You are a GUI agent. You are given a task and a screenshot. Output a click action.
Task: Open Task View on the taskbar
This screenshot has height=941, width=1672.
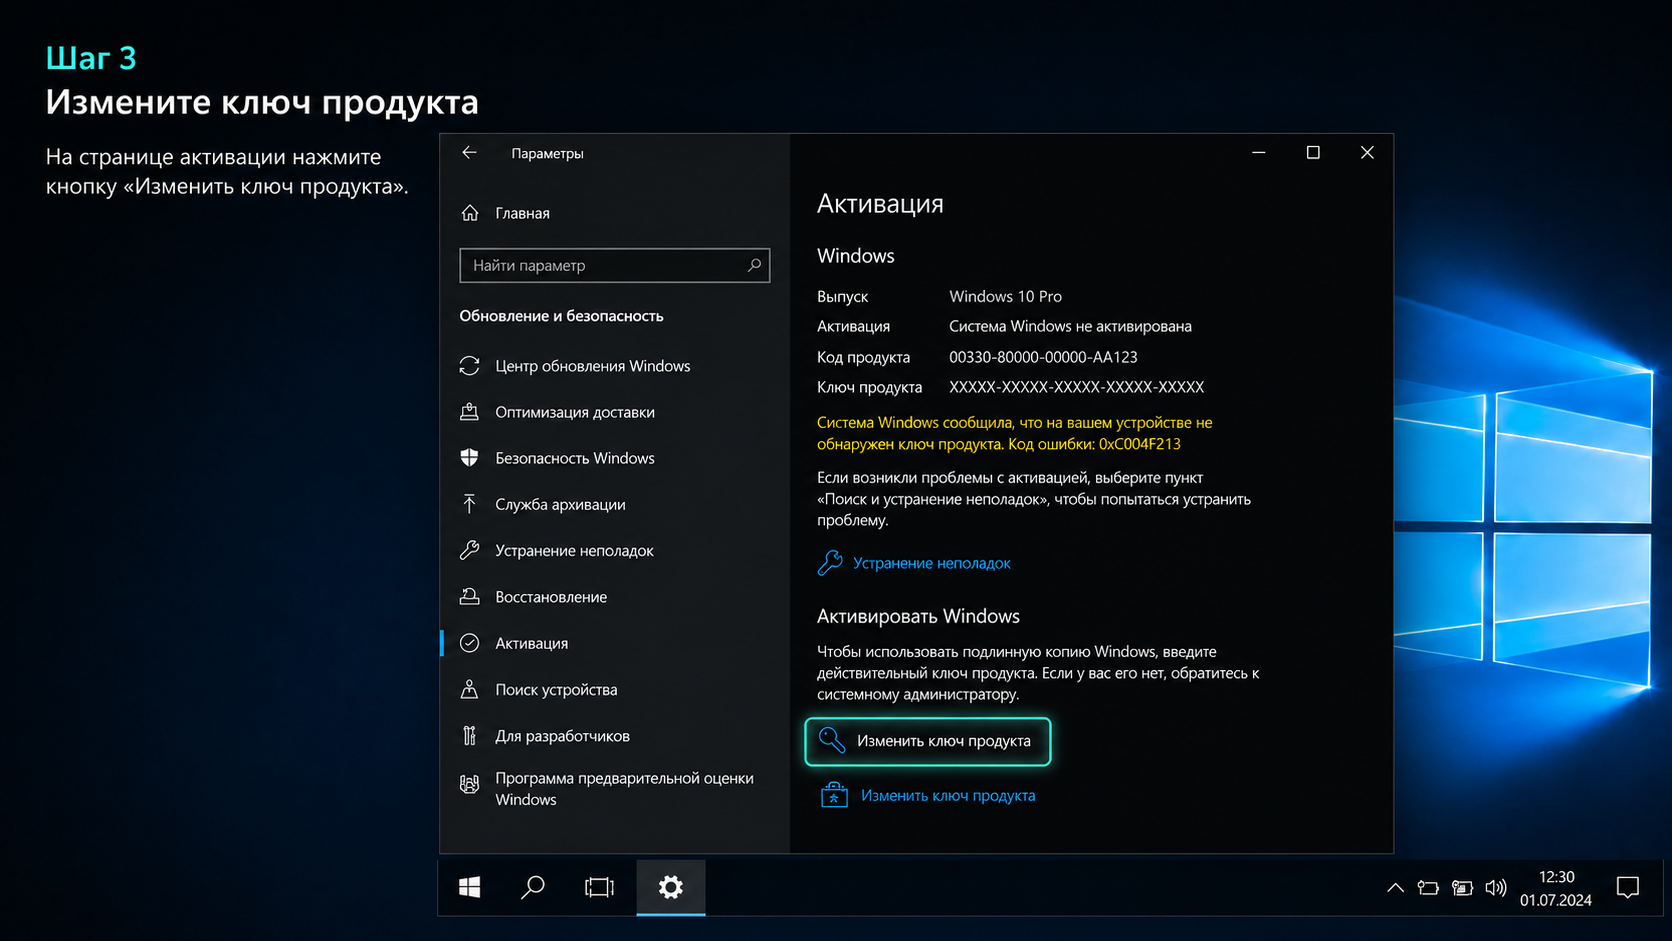(x=599, y=887)
